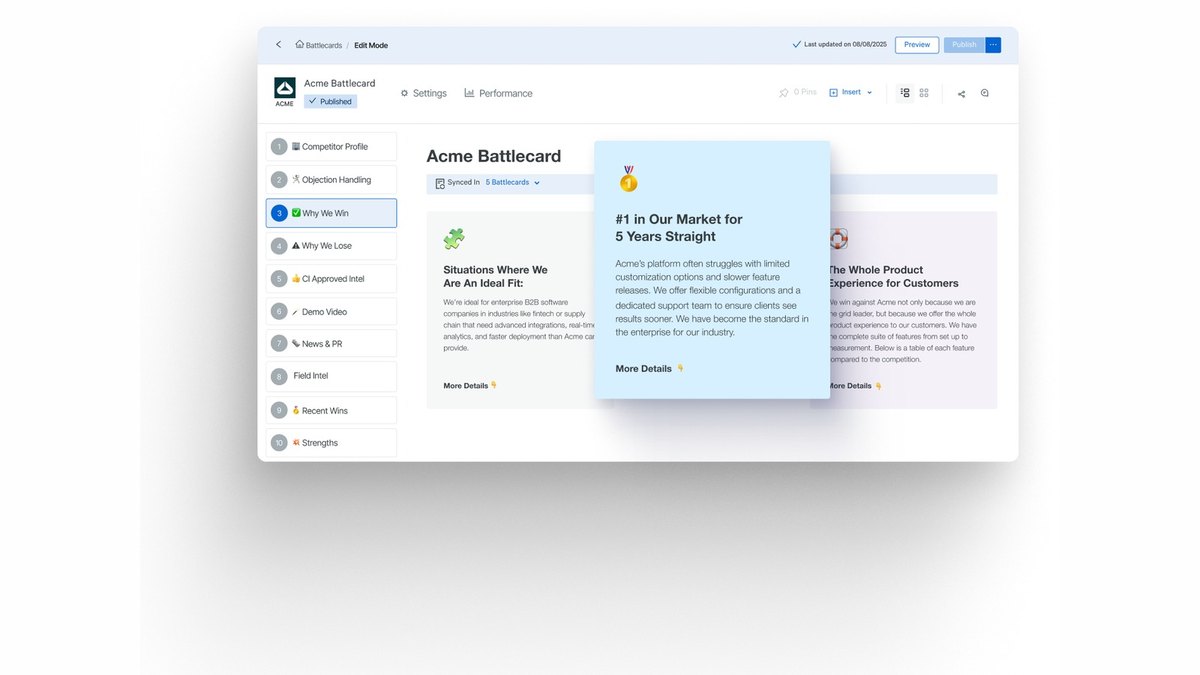Click the Acme Battlecard page heading
Viewport: 1200px width, 675px height.
tap(494, 156)
